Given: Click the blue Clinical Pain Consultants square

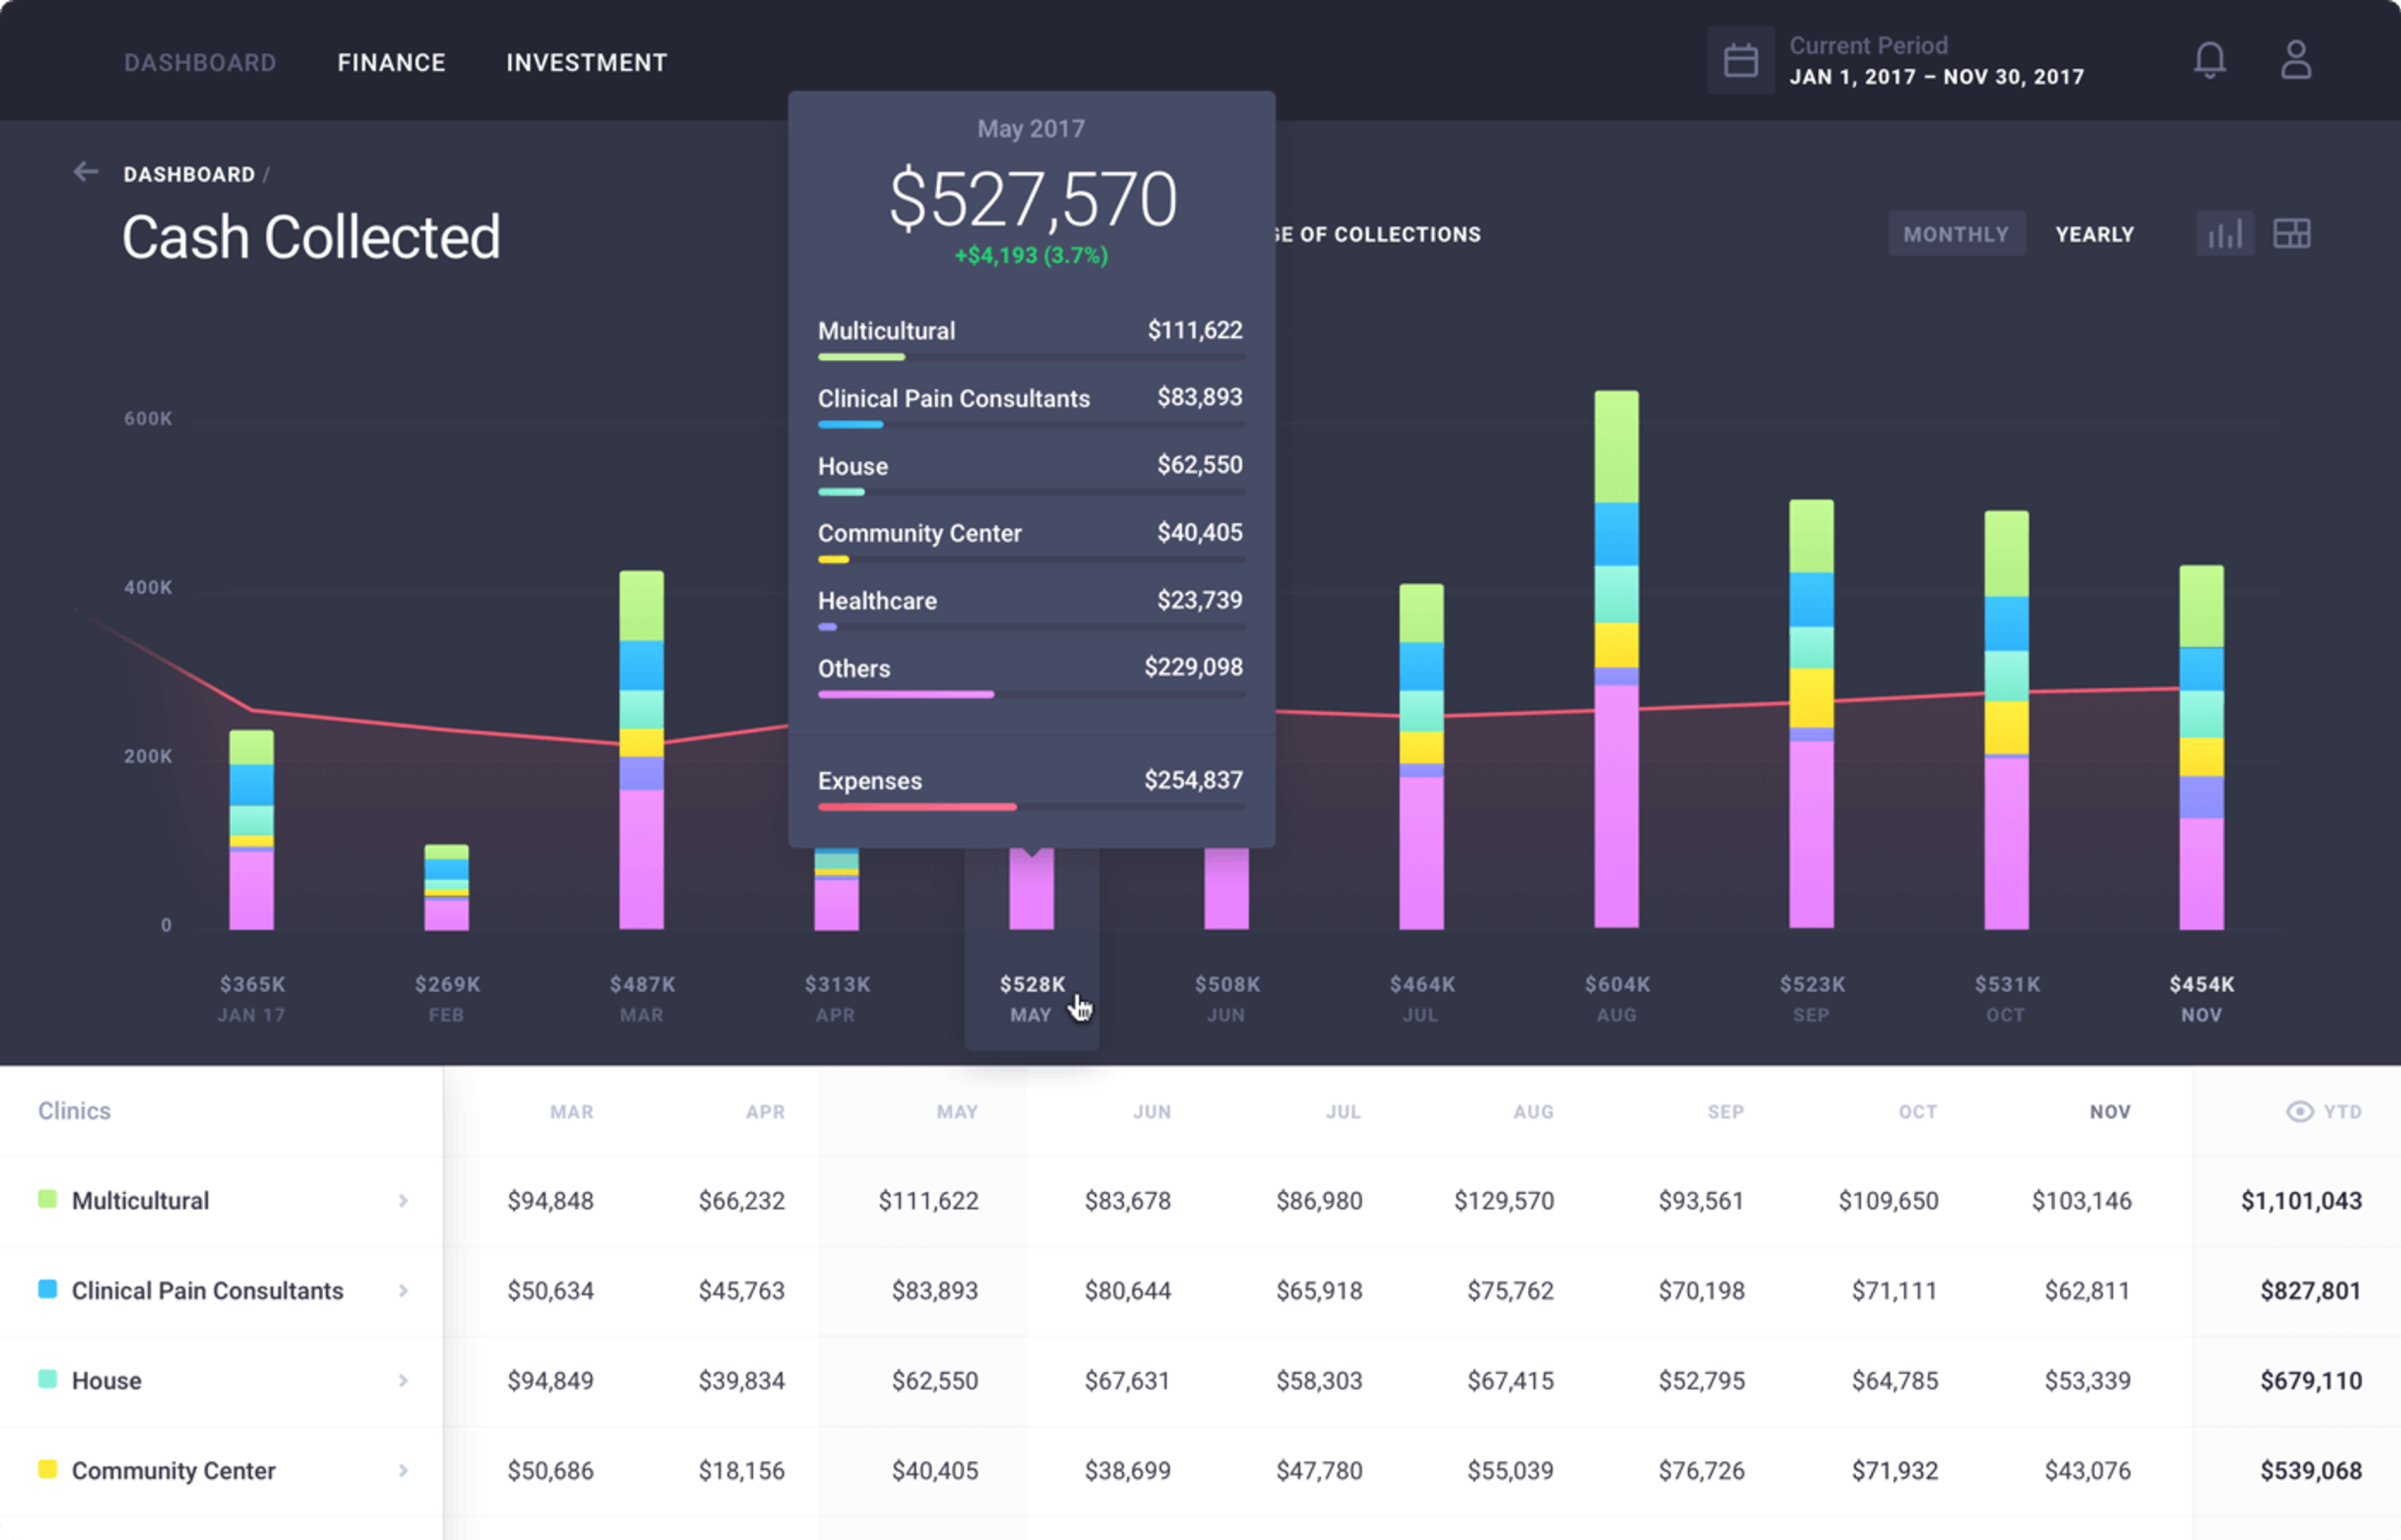Looking at the screenshot, I should tap(47, 1289).
